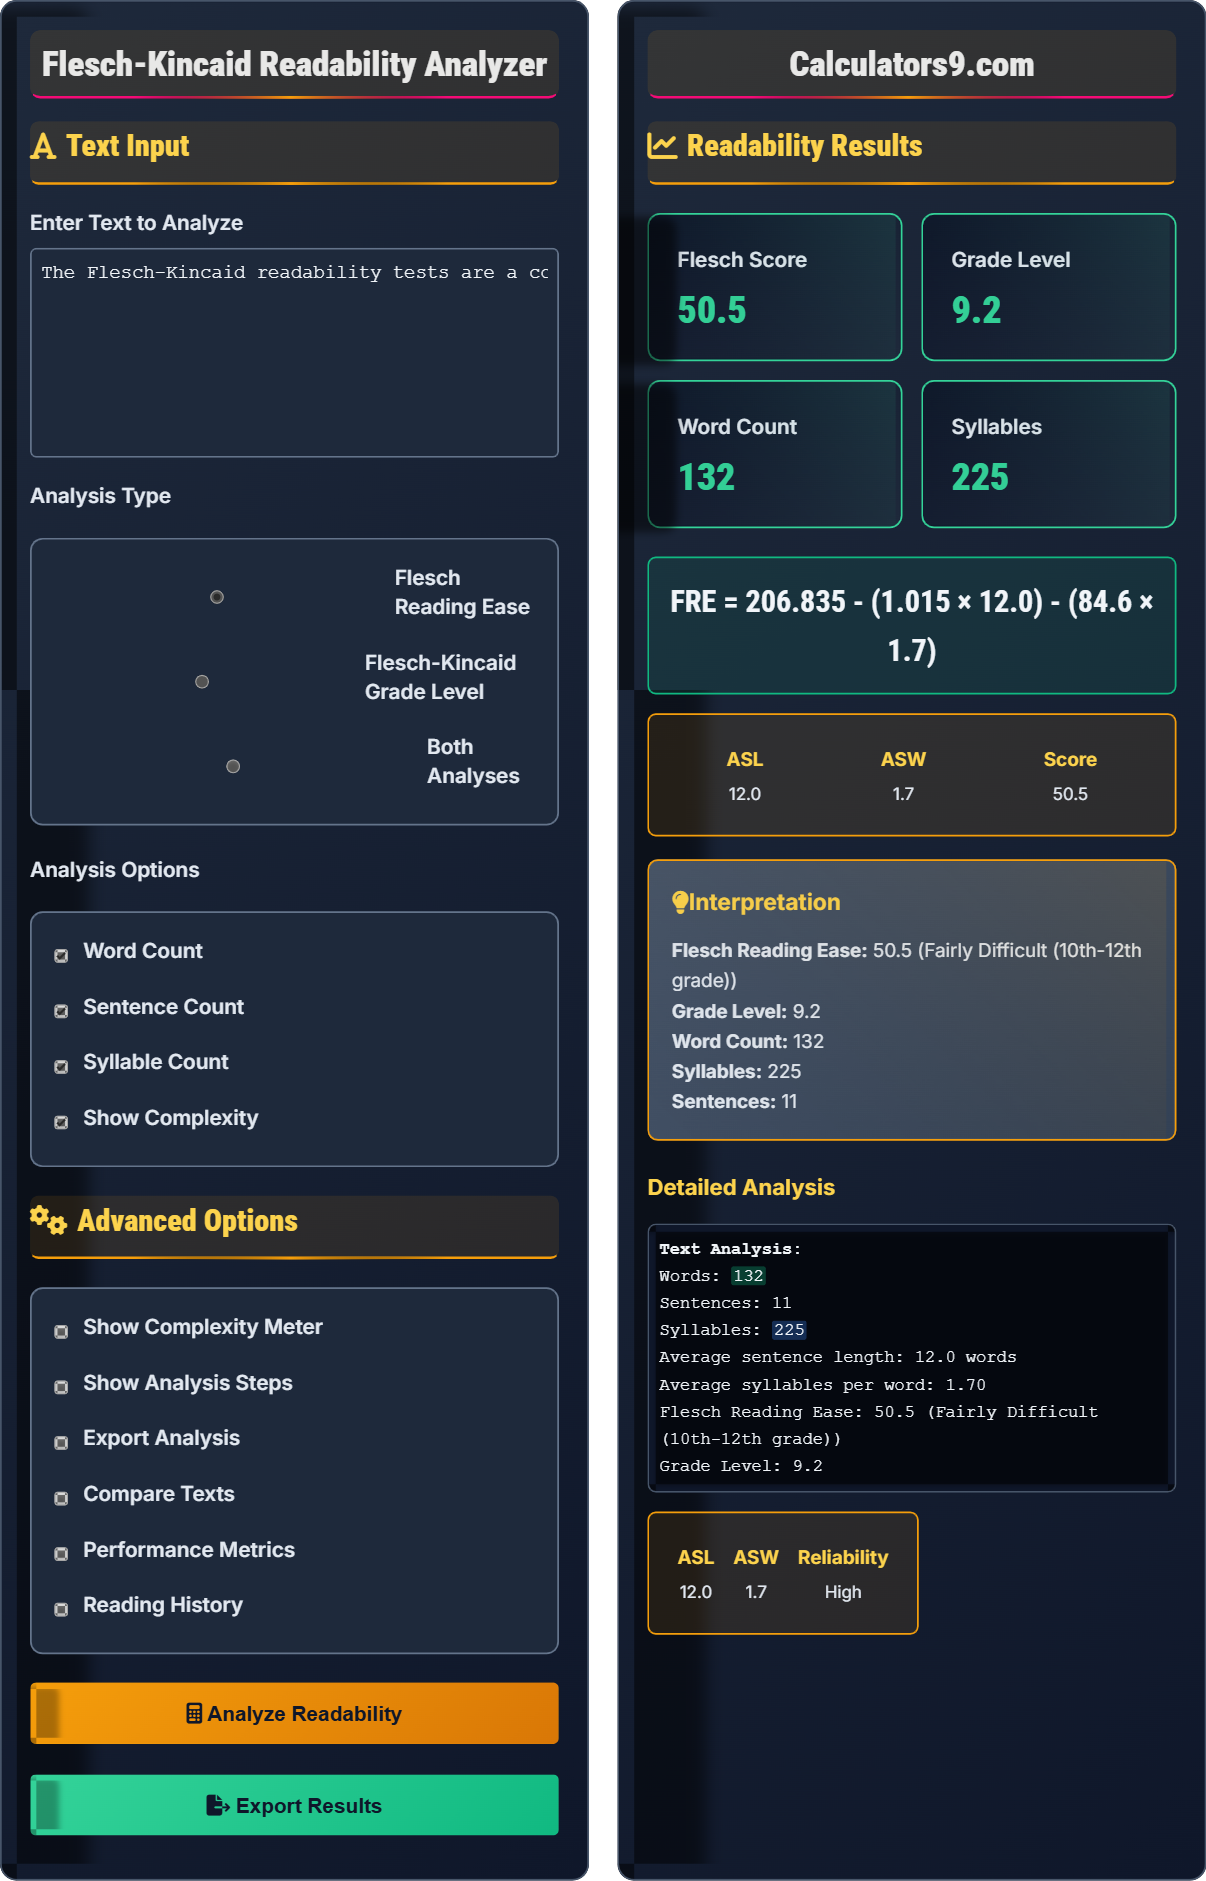Enable the Export Analysis checkbox
The height and width of the screenshot is (1881, 1206).
point(61,1442)
